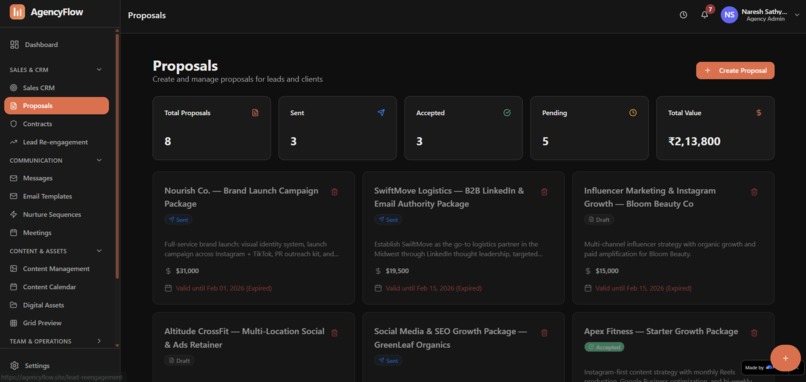Click the Sent badge on Nourish Co.
This screenshot has width=806, height=382.
[x=178, y=220]
